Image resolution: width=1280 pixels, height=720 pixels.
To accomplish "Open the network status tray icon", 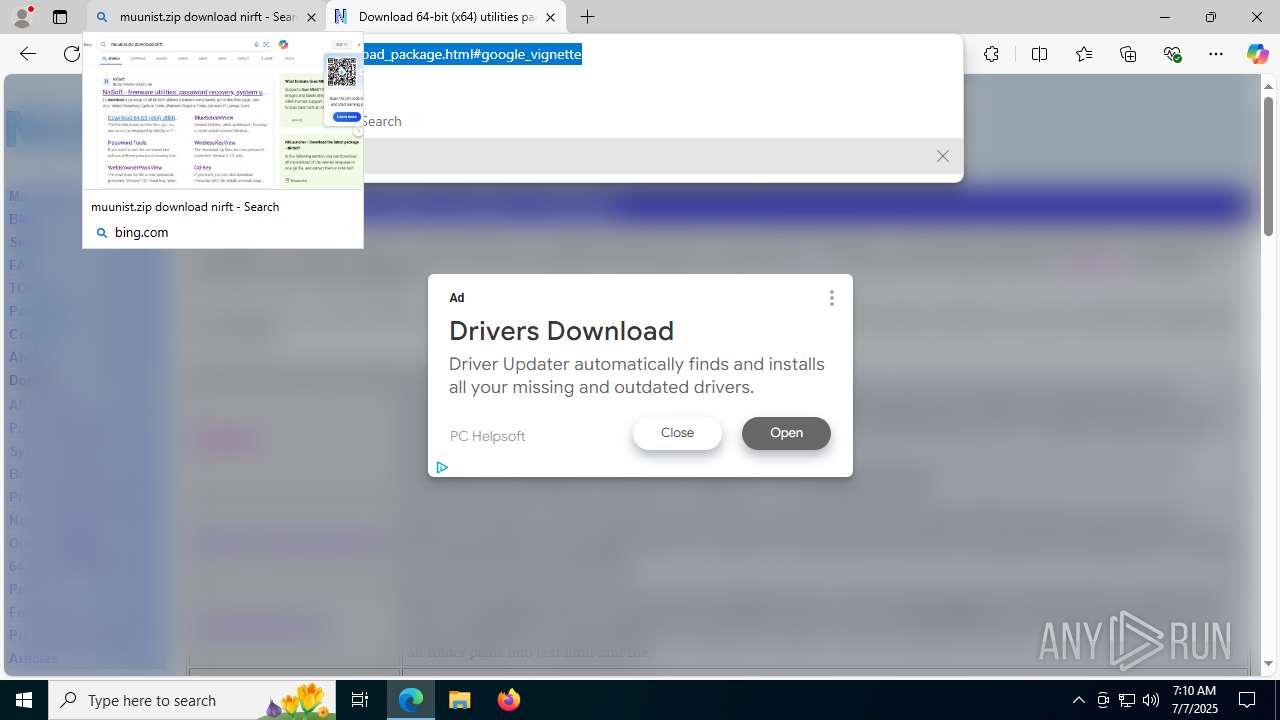I will tap(1127, 700).
